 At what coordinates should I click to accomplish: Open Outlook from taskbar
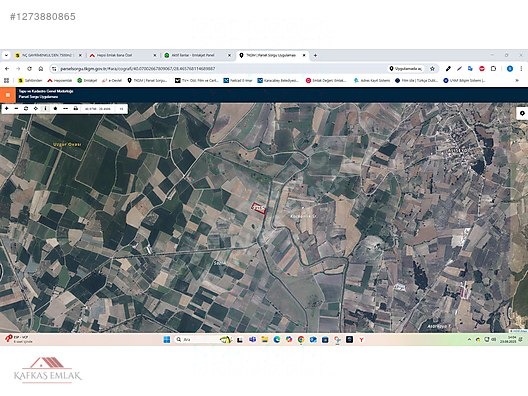[313, 340]
